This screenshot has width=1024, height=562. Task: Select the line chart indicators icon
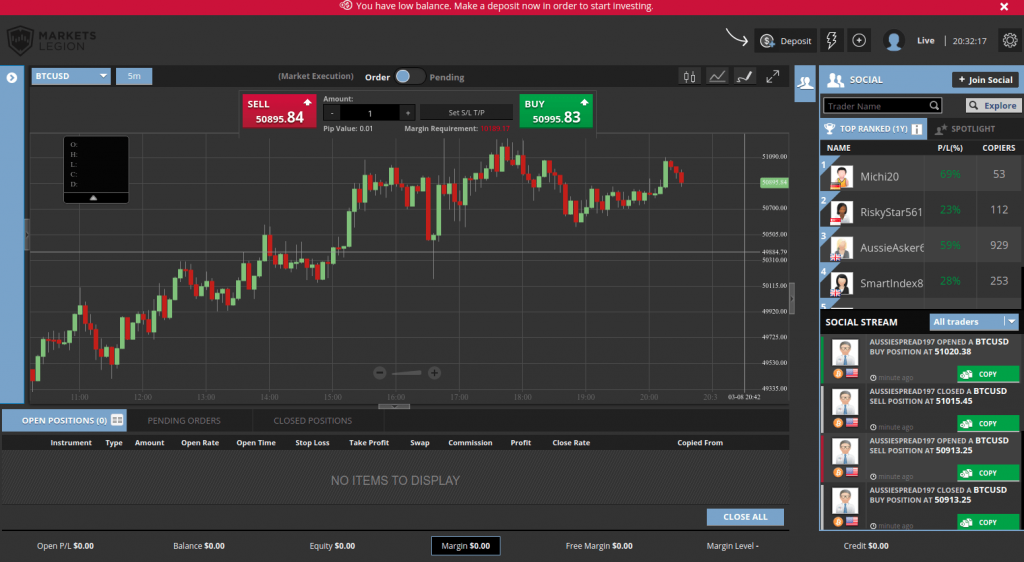click(x=717, y=77)
